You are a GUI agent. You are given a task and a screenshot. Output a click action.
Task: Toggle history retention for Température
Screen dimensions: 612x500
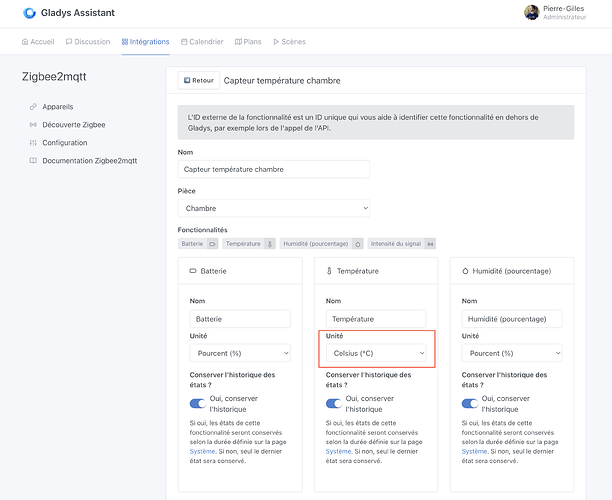pos(335,404)
